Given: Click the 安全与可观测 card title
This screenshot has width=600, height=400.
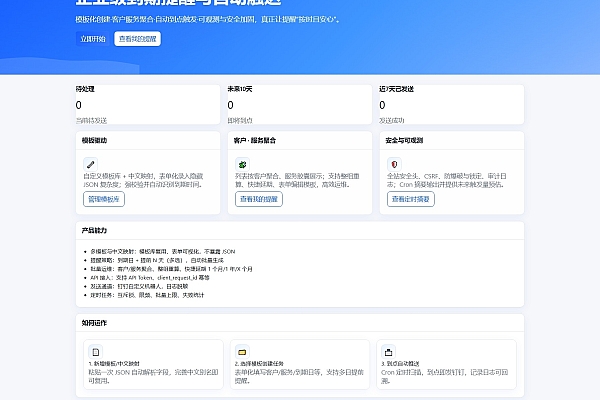Looking at the screenshot, I should (x=404, y=141).
